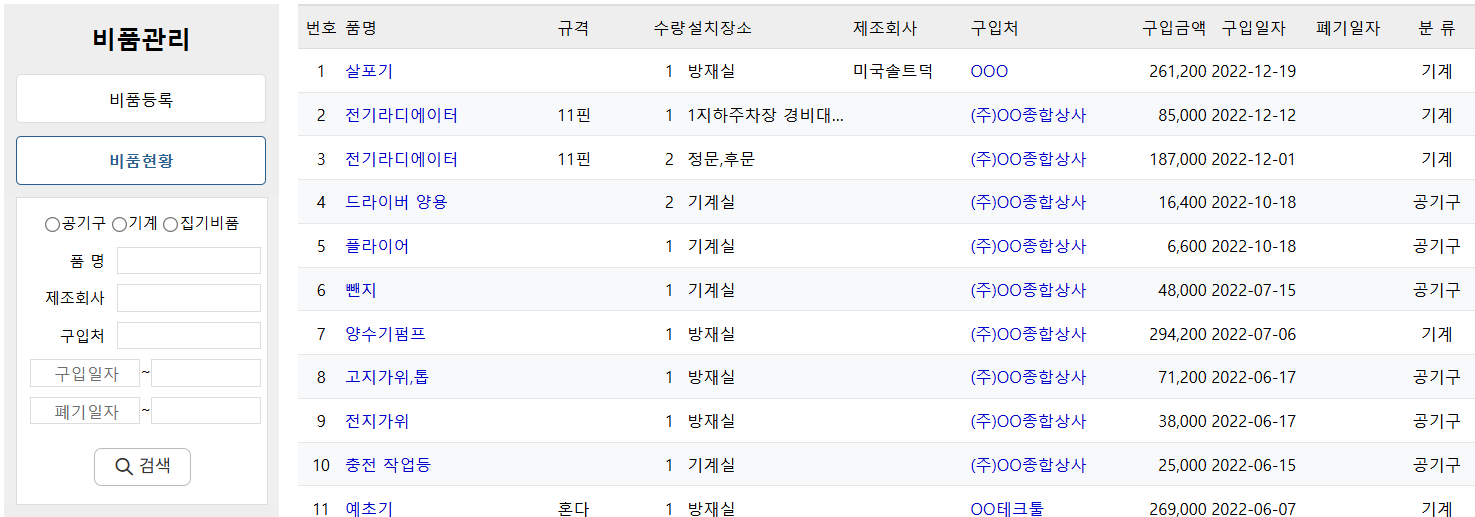Select the 집기비품 radio button
This screenshot has height=517, width=1475.
pos(170,224)
